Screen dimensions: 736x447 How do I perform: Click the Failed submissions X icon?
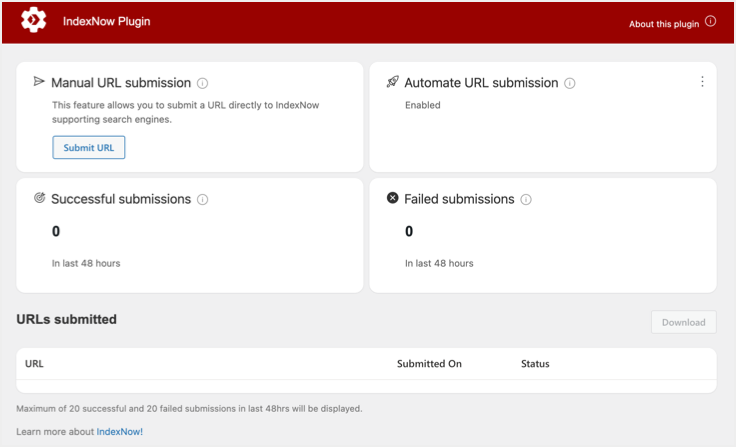[x=392, y=198]
